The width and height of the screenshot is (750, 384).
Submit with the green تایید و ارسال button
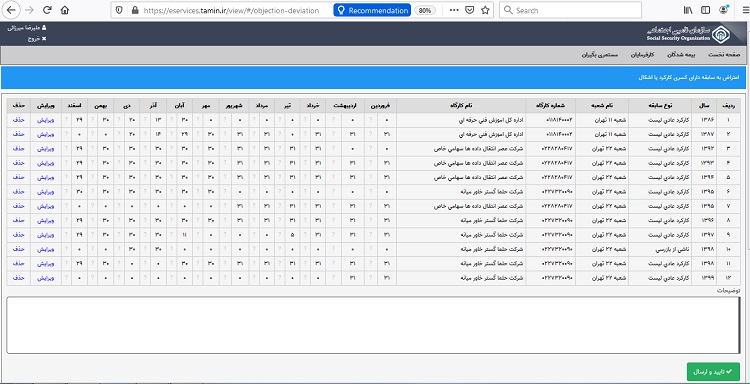pos(713,372)
